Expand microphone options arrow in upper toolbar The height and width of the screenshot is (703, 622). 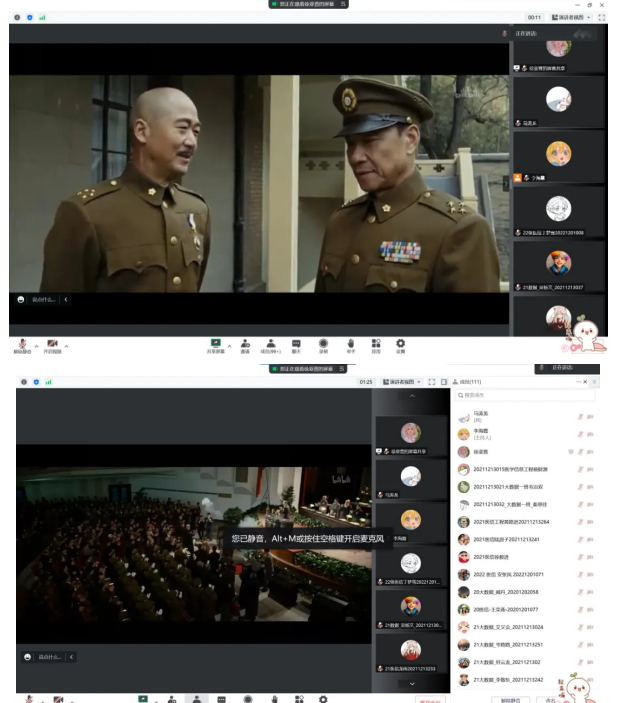[x=36, y=346]
